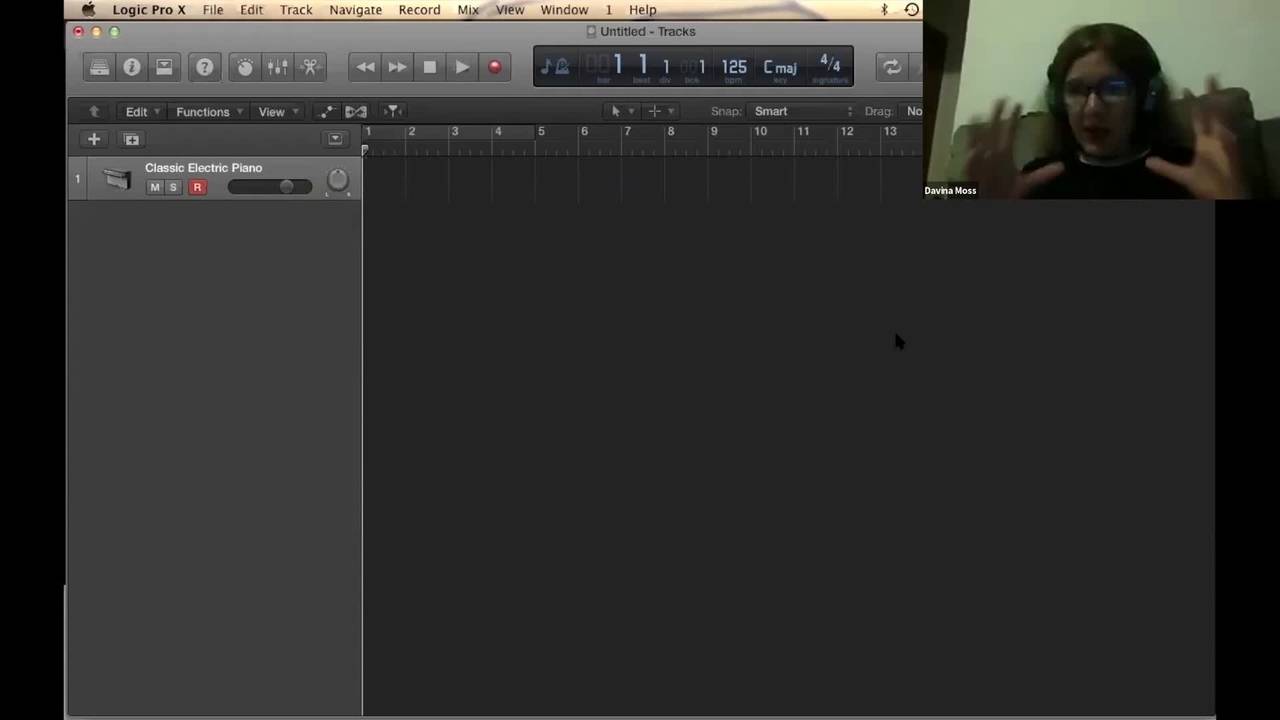
Task: Open Quick Help question mark button
Action: point(205,67)
